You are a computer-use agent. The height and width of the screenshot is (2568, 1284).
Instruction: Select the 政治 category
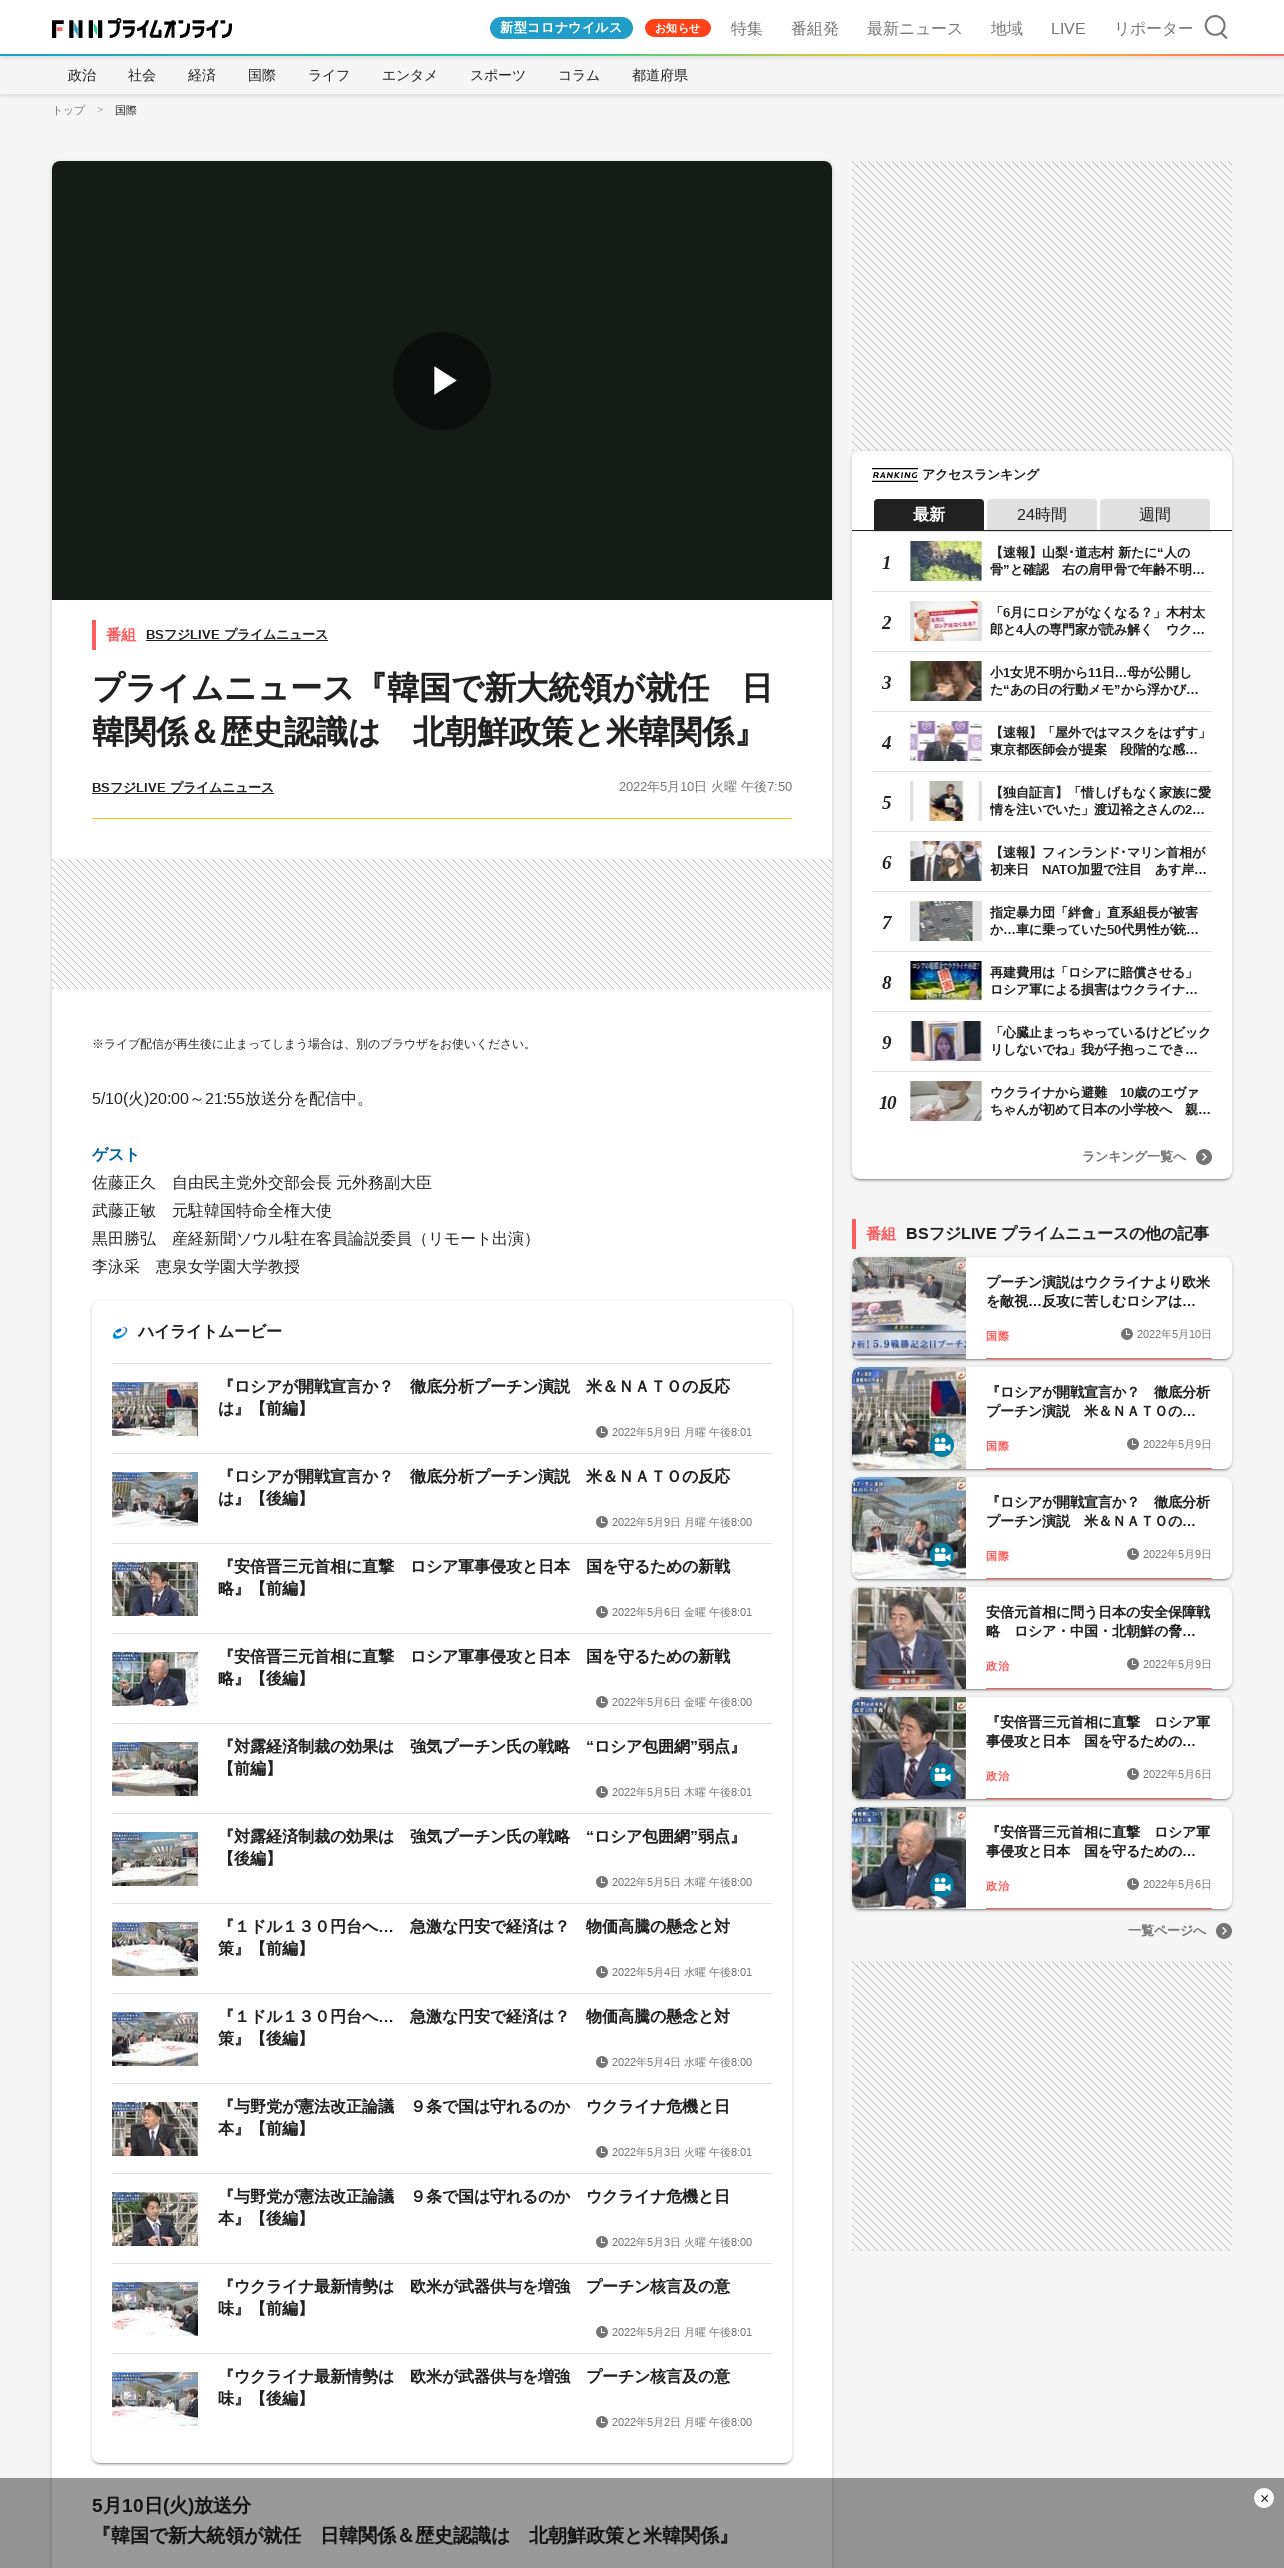point(82,75)
